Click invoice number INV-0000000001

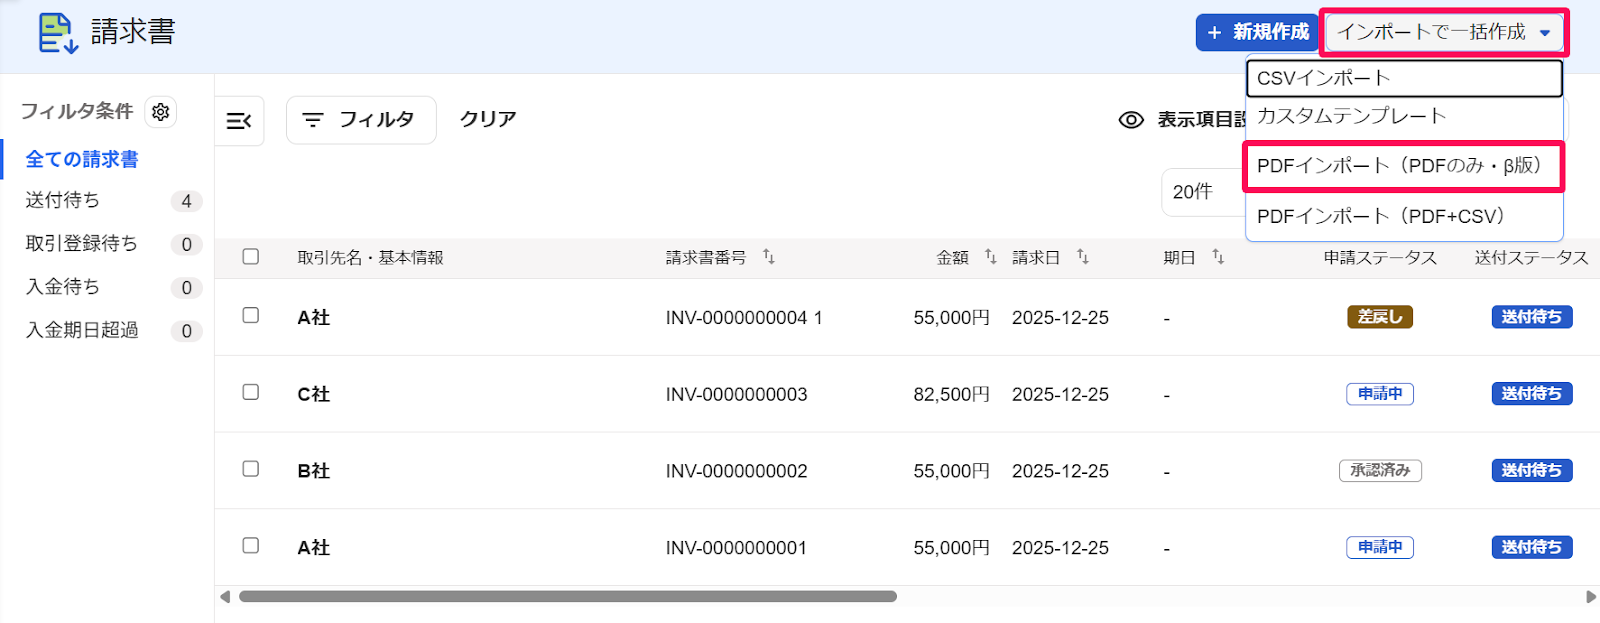[736, 548]
